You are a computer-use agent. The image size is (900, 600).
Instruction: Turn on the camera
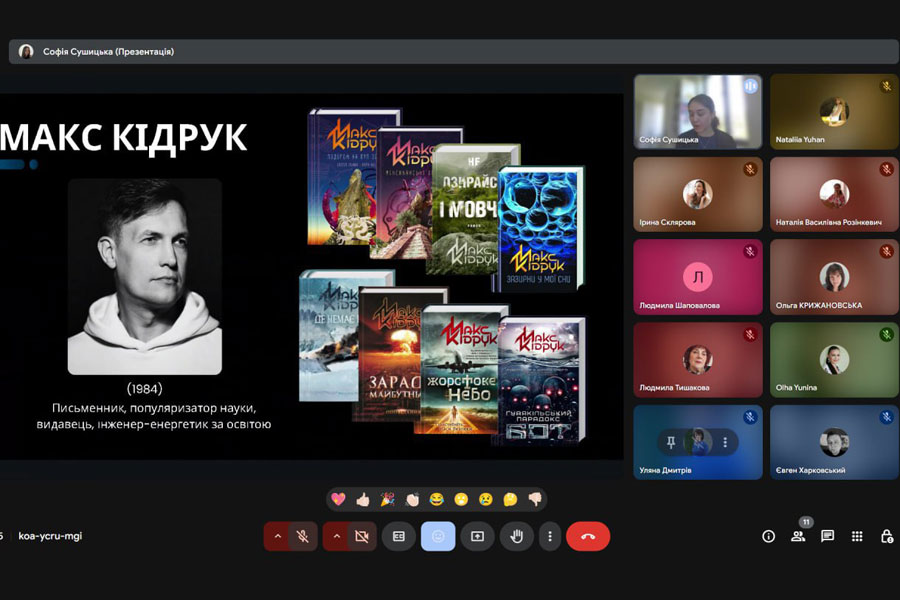pyautogui.click(x=361, y=536)
